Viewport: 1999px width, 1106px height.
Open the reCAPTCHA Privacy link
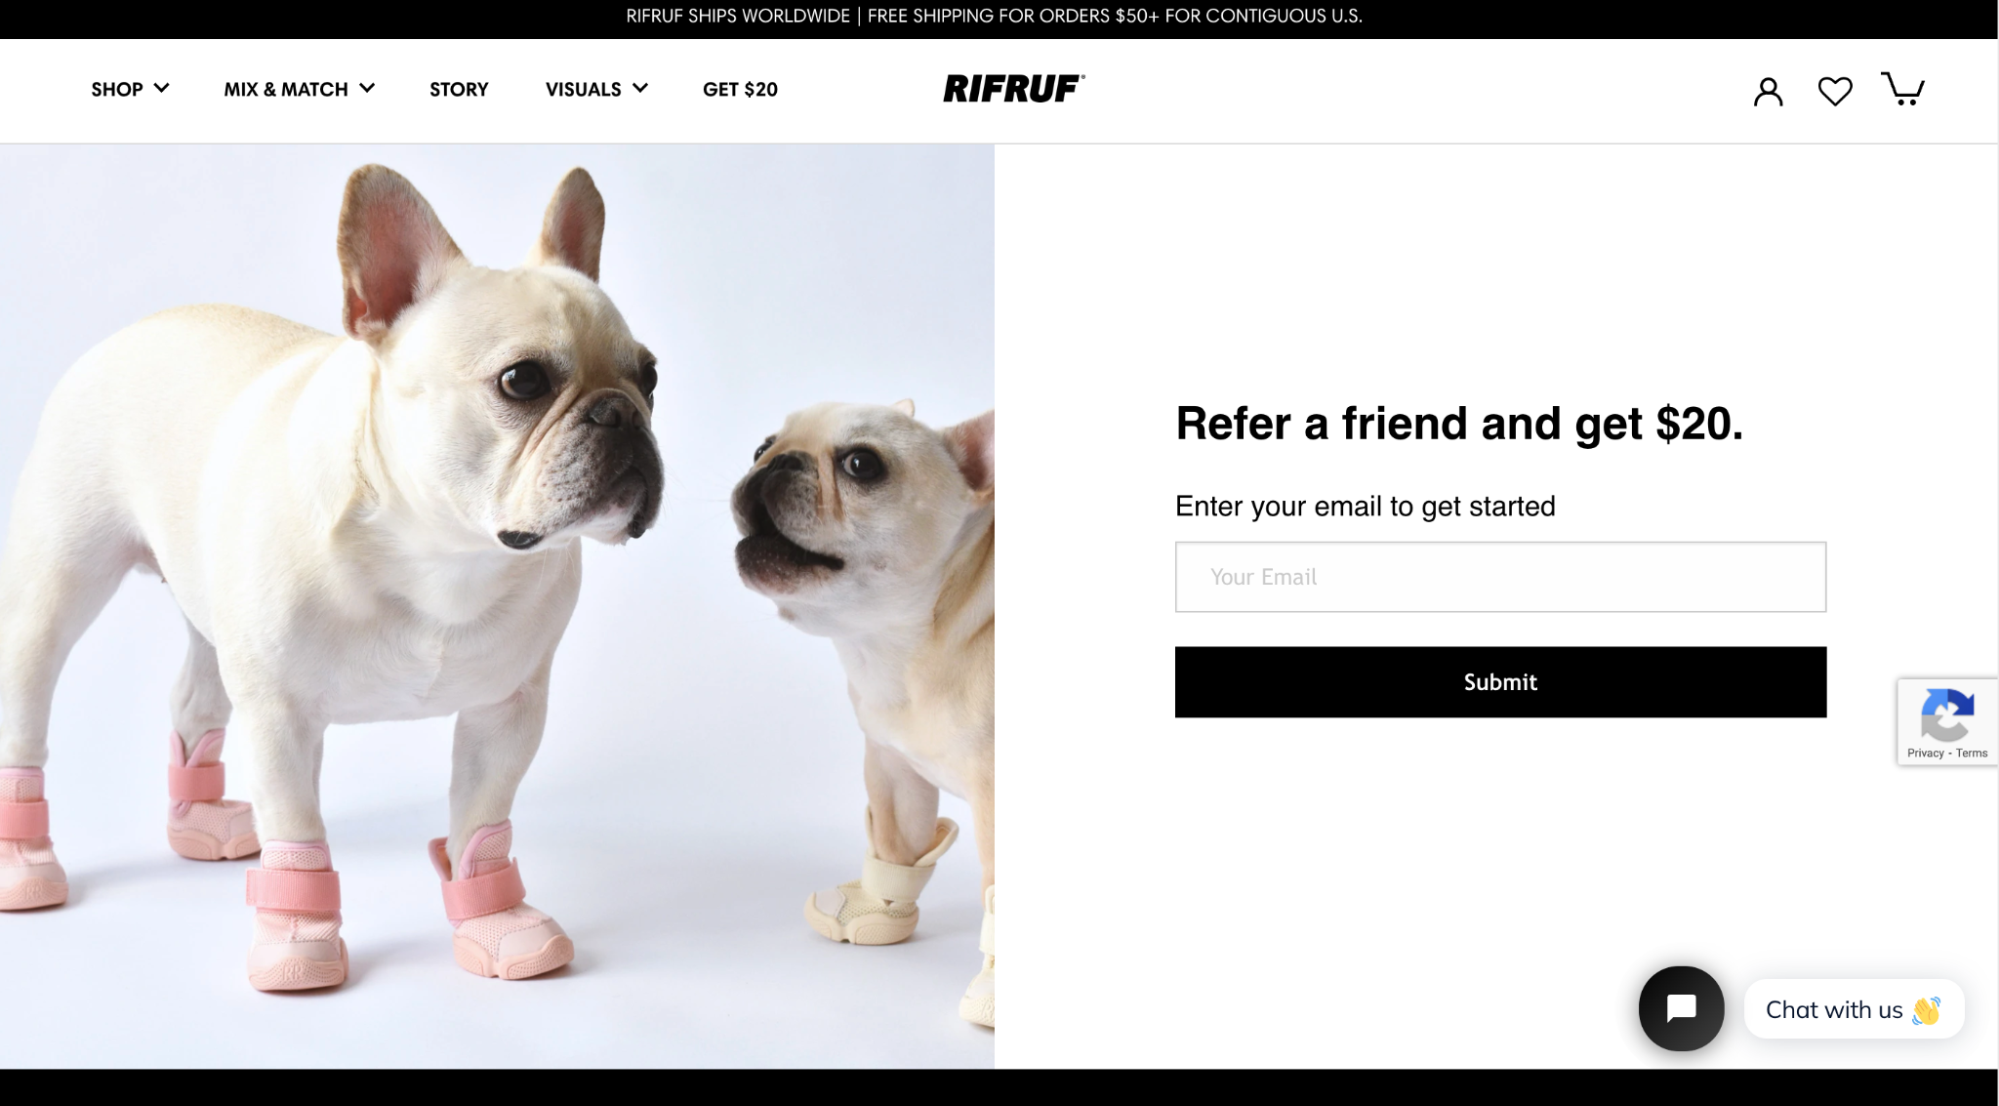pos(1925,753)
